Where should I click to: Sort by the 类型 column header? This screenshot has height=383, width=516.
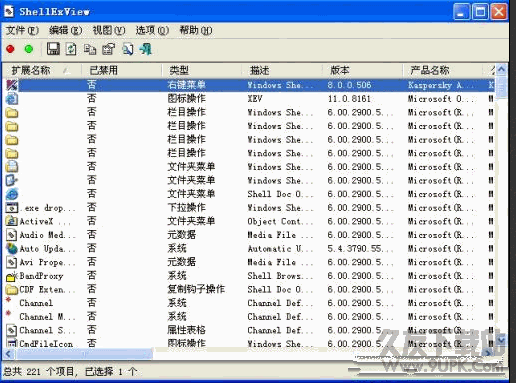click(x=202, y=70)
